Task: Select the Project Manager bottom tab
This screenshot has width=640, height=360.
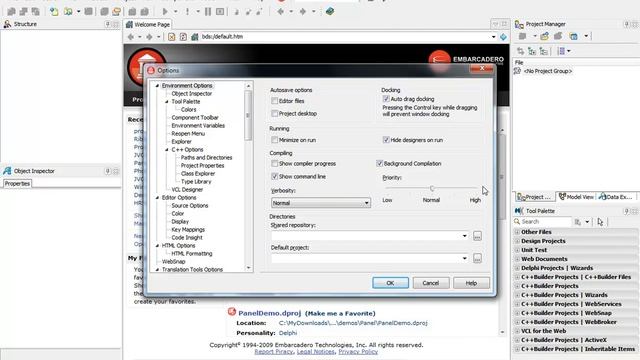Action: point(534,197)
